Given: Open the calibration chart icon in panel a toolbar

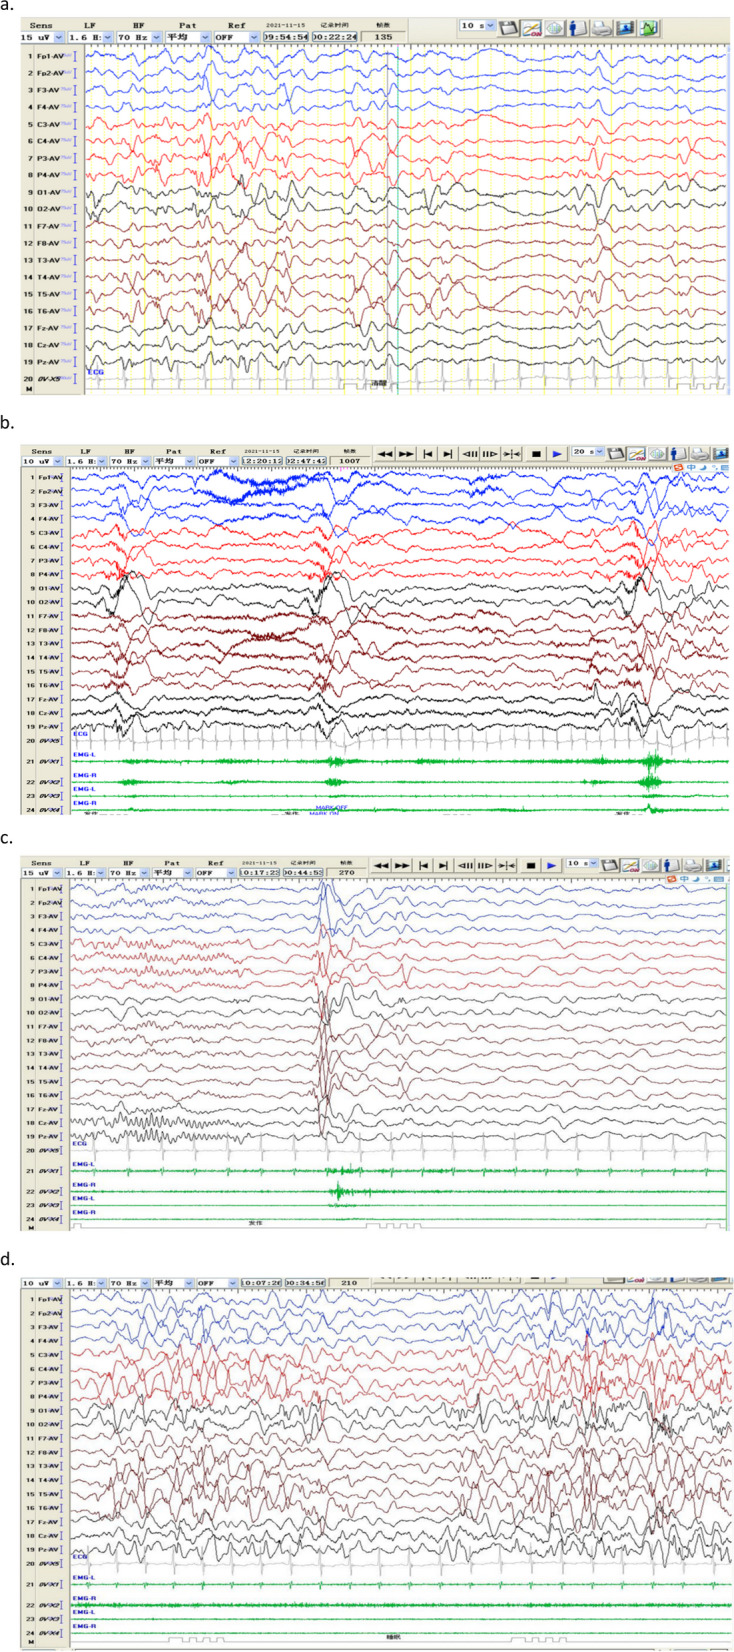Looking at the screenshot, I should [531, 27].
